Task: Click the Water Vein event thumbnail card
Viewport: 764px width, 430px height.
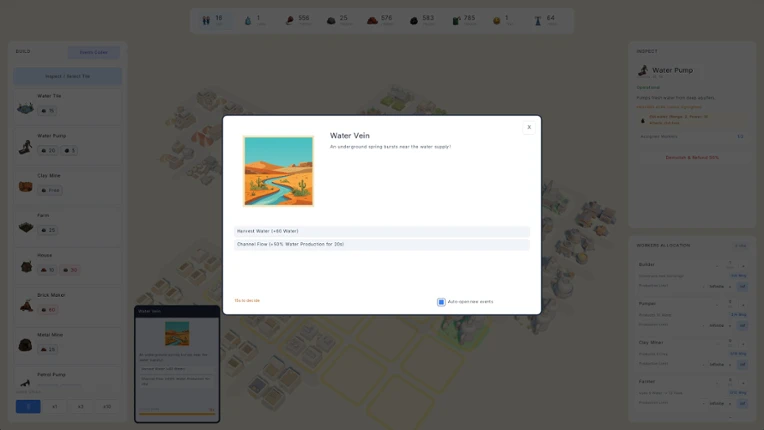Action: coord(177,364)
